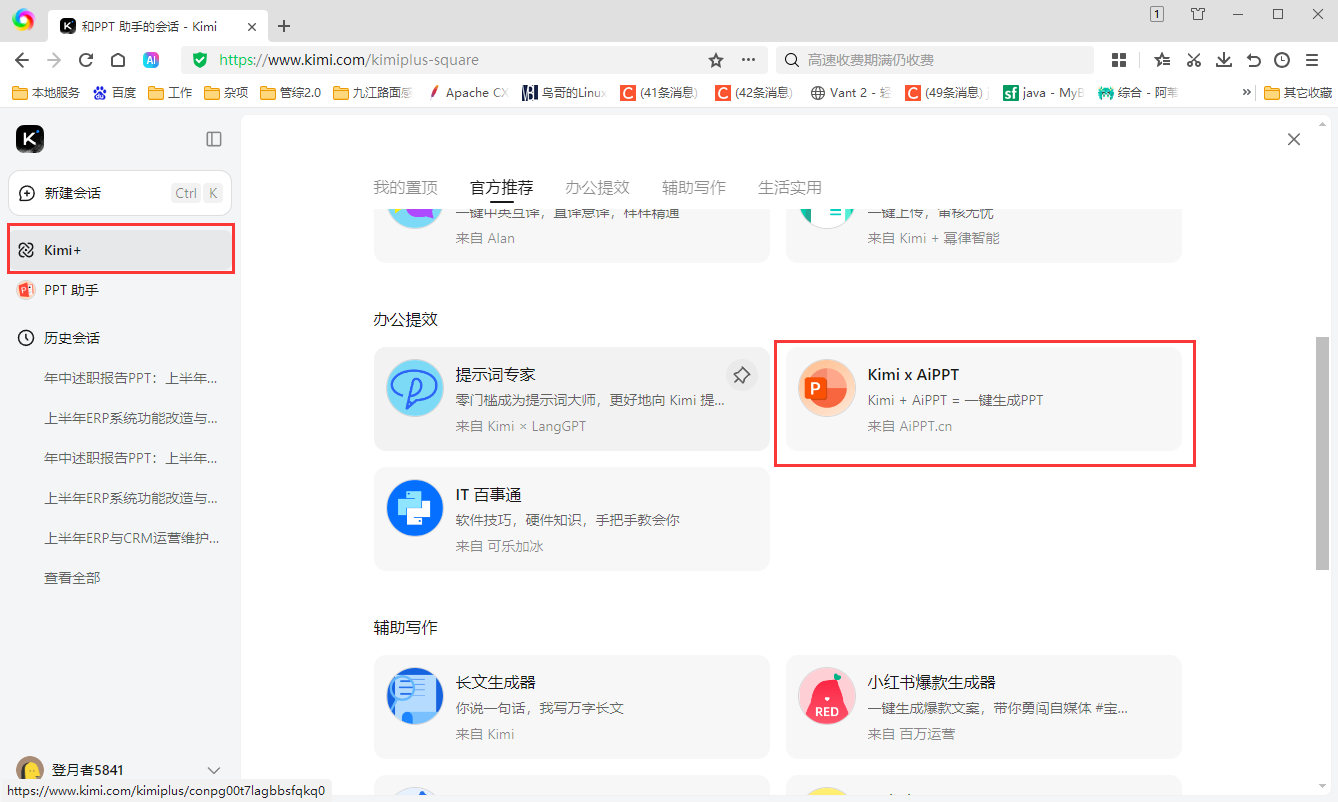Collapse the sidebar with the panel icon

click(214, 139)
